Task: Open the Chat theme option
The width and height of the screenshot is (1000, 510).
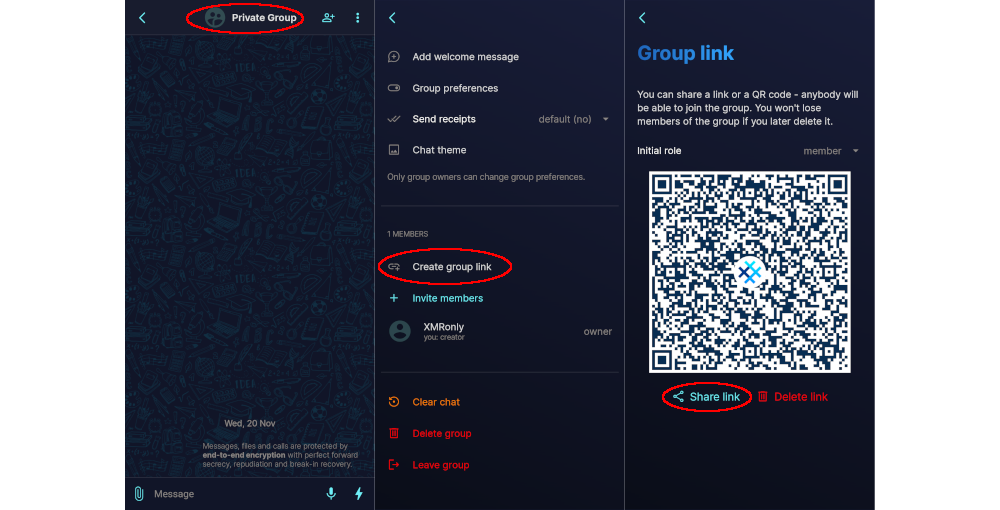Action: click(x=499, y=150)
